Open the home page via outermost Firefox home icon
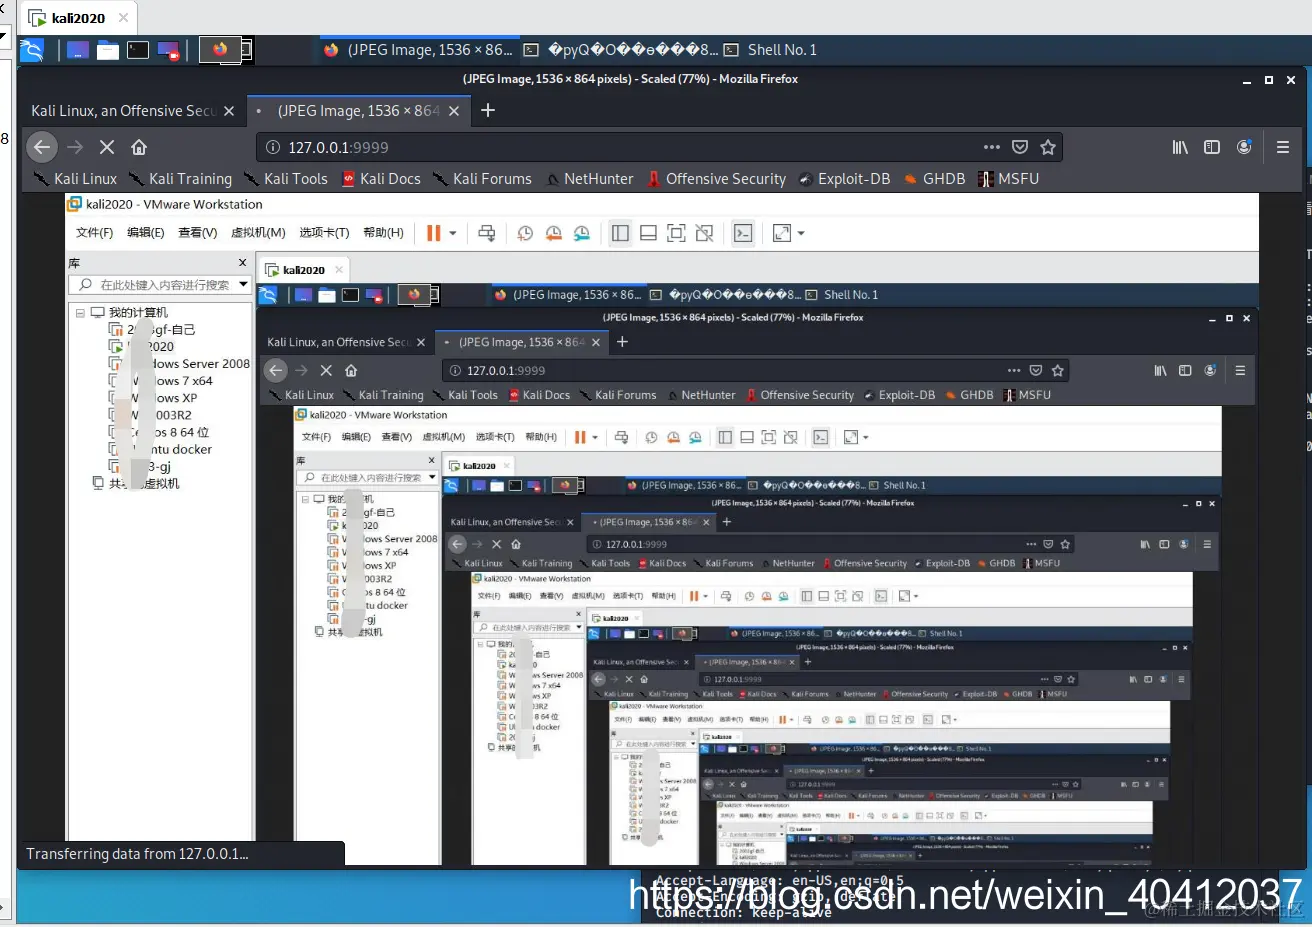 pyautogui.click(x=139, y=147)
